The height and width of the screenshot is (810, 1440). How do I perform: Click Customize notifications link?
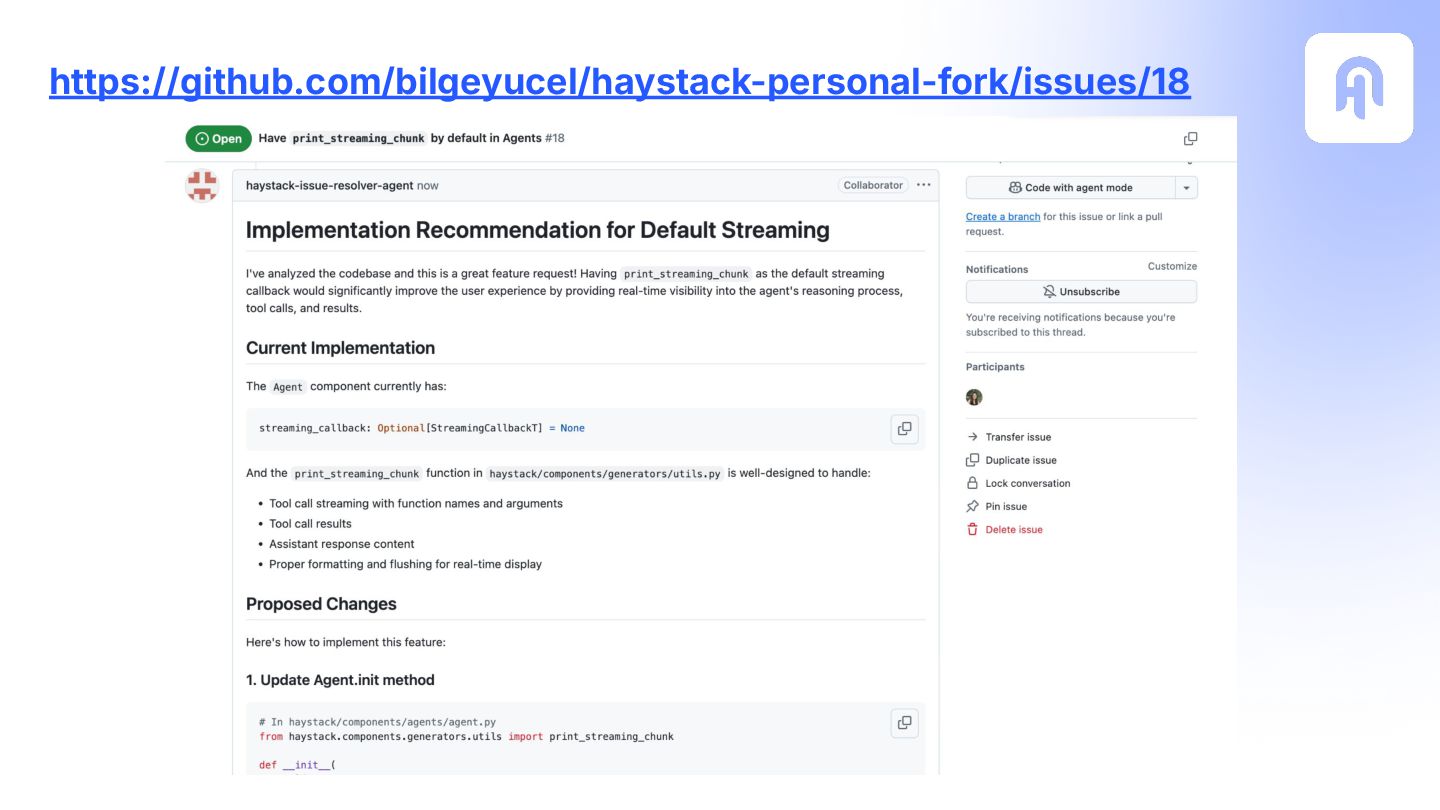[1172, 266]
